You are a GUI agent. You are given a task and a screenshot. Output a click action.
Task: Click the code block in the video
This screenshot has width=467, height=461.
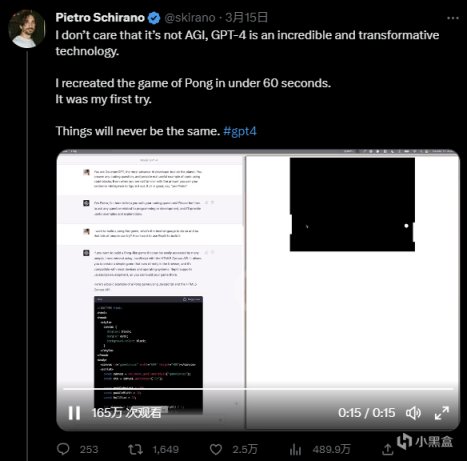(148, 355)
